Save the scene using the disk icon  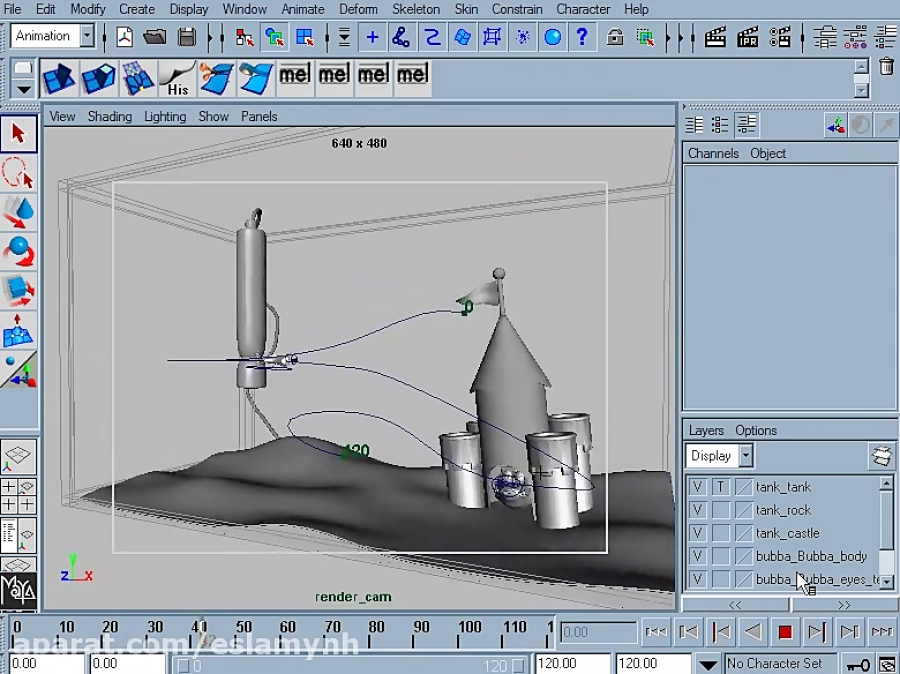click(x=187, y=36)
